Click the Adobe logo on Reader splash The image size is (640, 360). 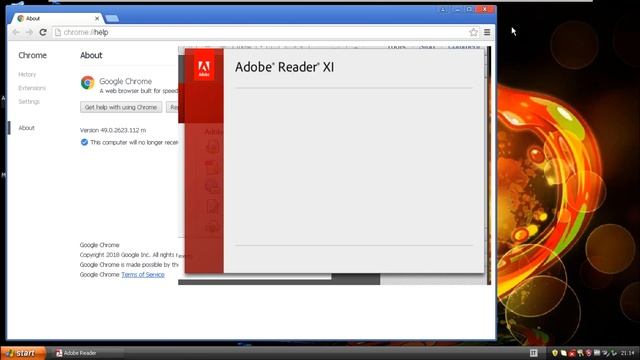(204, 65)
